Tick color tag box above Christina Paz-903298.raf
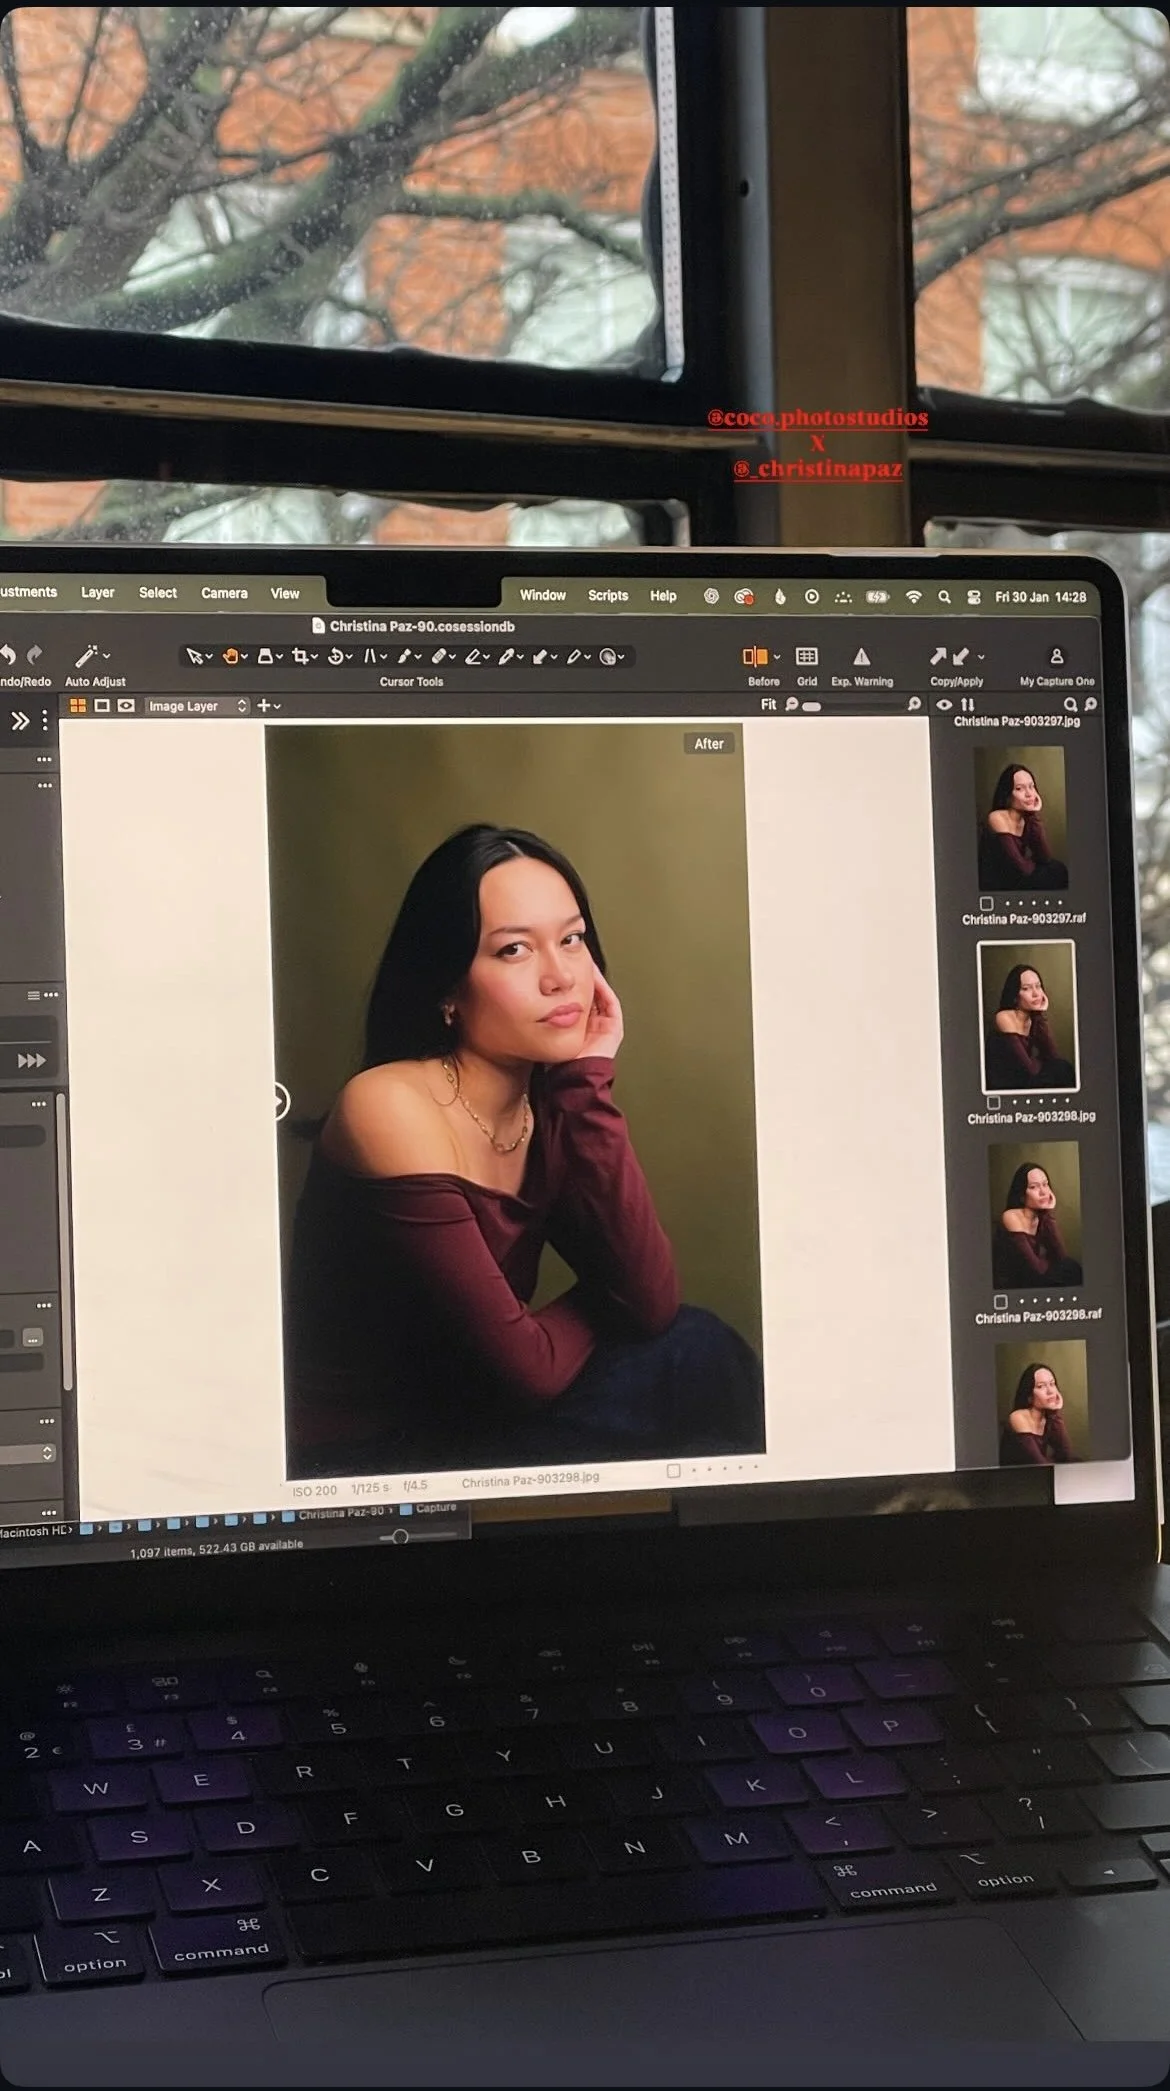Viewport: 1170px width, 2091px height. click(1000, 1301)
